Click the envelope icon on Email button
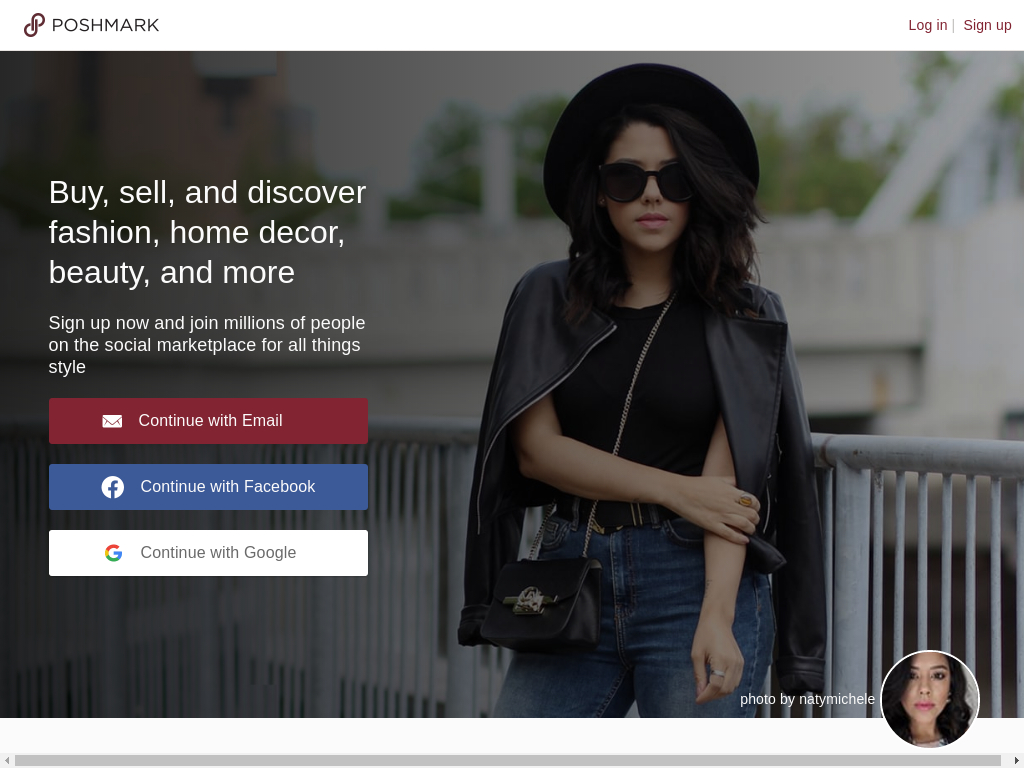The height and width of the screenshot is (768, 1024). (x=112, y=421)
